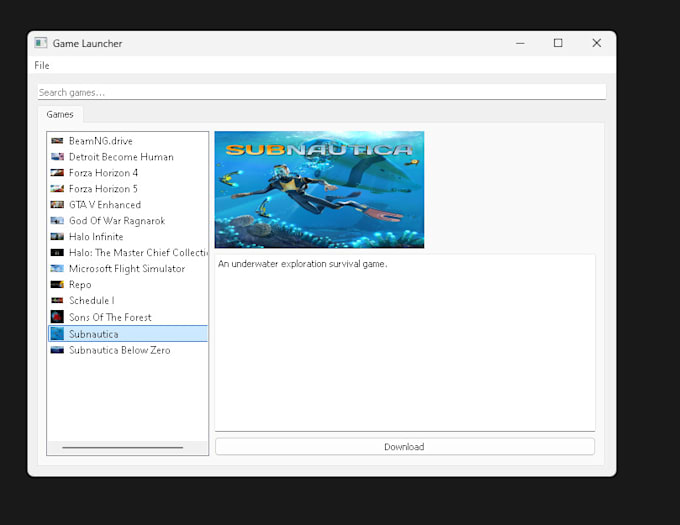
Task: Close the Game Launcher window
Action: 597,43
